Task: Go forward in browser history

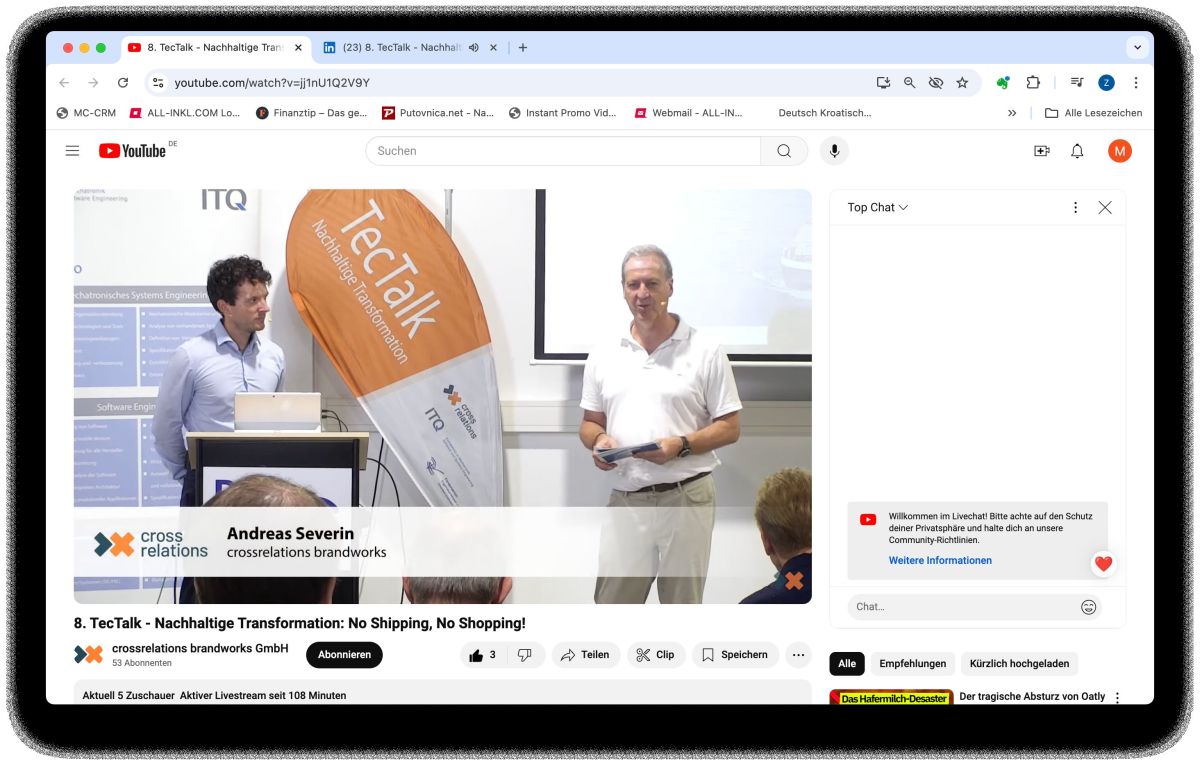Action: tap(93, 83)
